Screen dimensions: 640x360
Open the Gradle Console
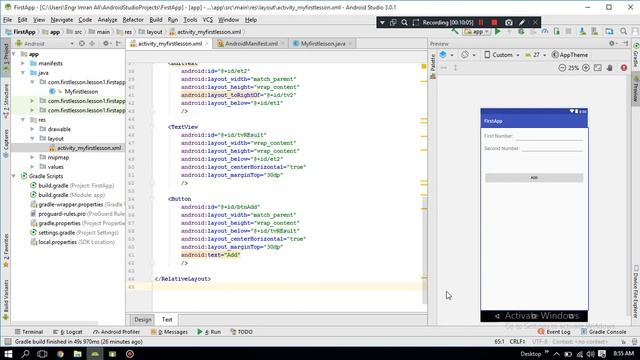coord(603,332)
